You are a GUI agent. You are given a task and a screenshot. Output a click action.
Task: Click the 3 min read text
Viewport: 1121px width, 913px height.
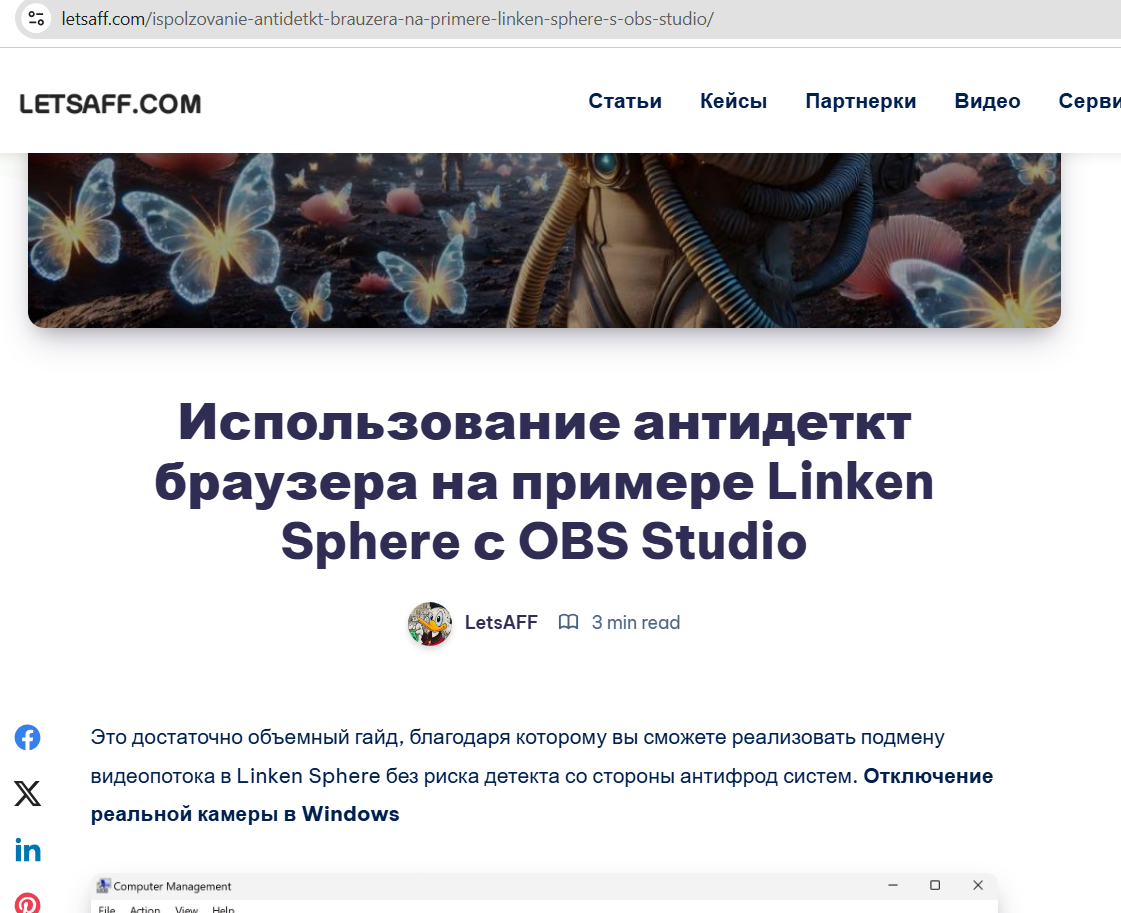(636, 623)
